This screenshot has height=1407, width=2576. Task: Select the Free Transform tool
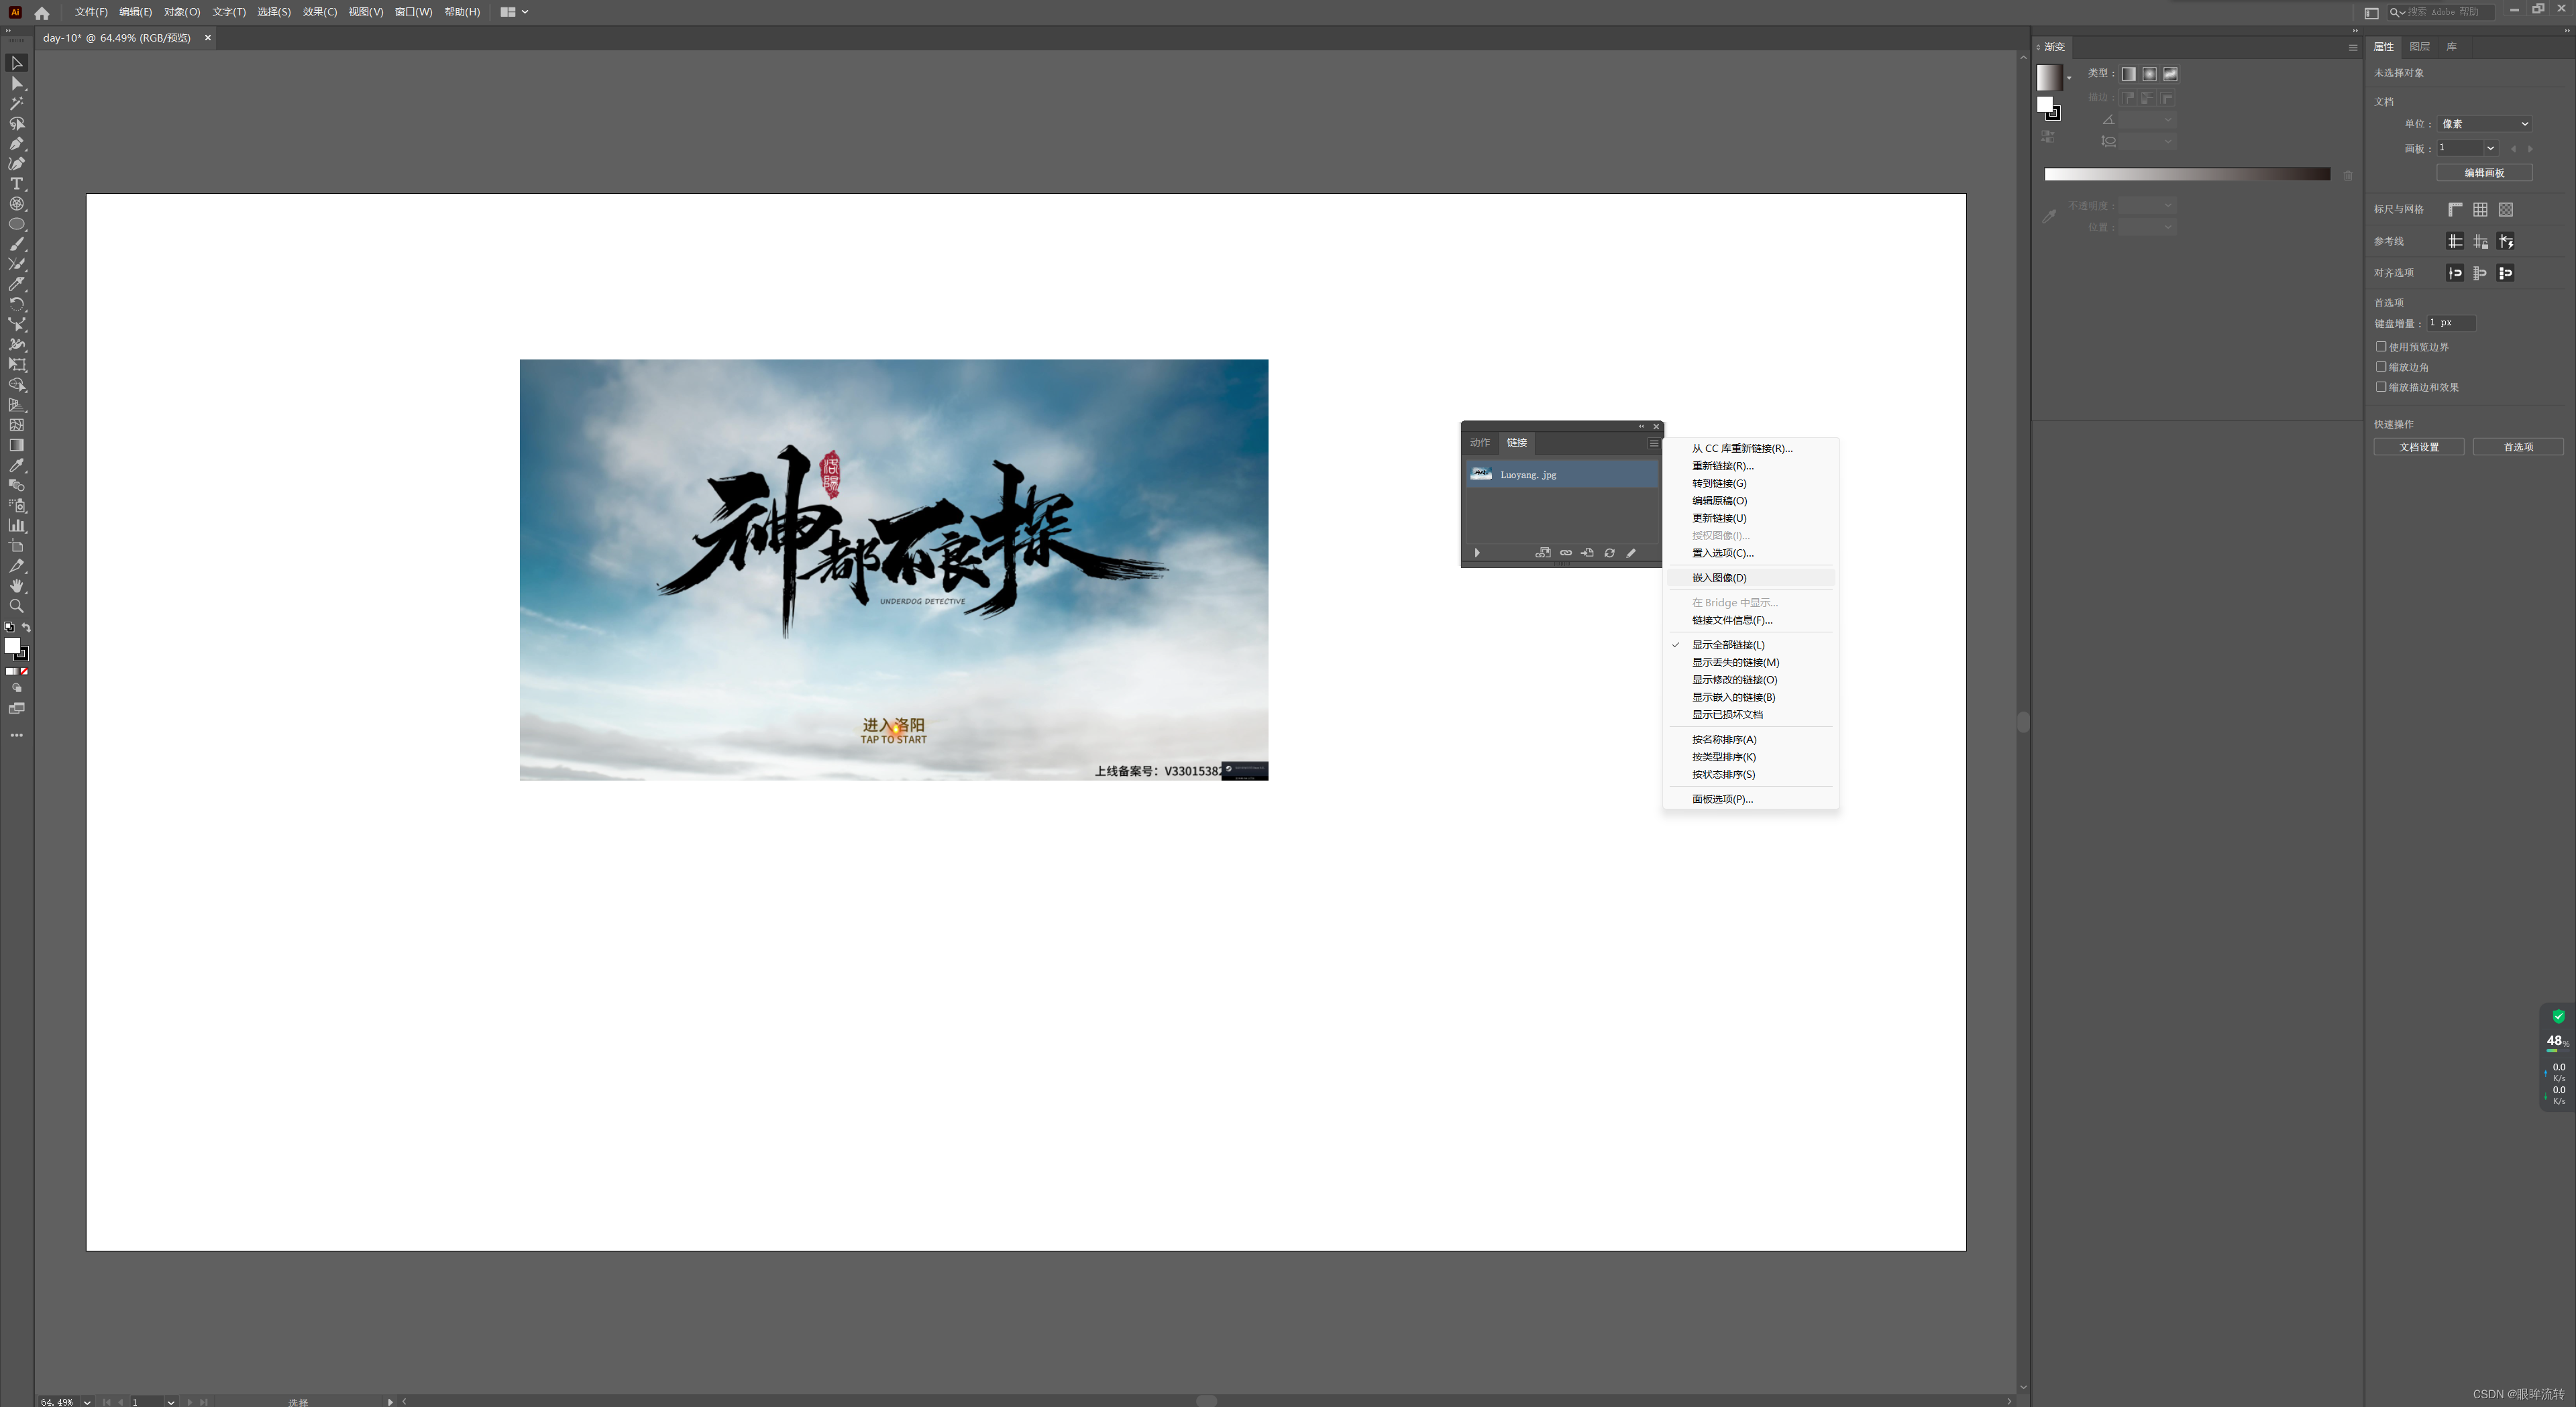(x=17, y=365)
